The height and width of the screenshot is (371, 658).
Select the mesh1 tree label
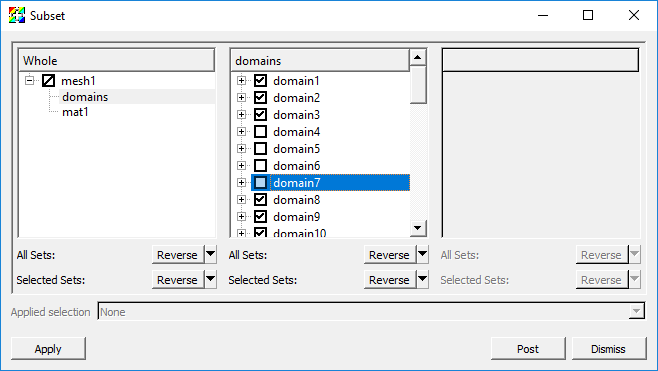(x=78, y=81)
